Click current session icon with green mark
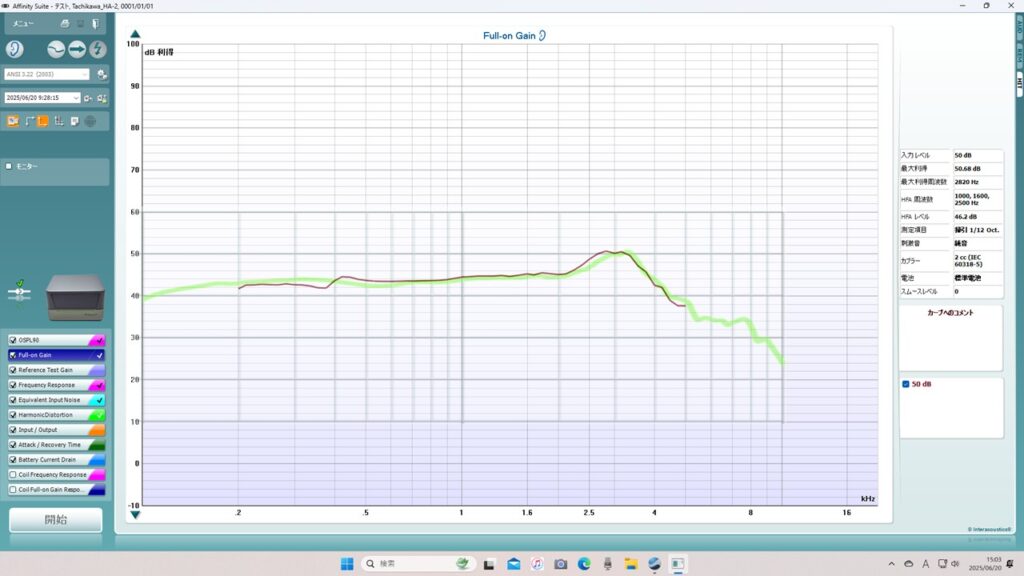 pyautogui.click(x=102, y=98)
